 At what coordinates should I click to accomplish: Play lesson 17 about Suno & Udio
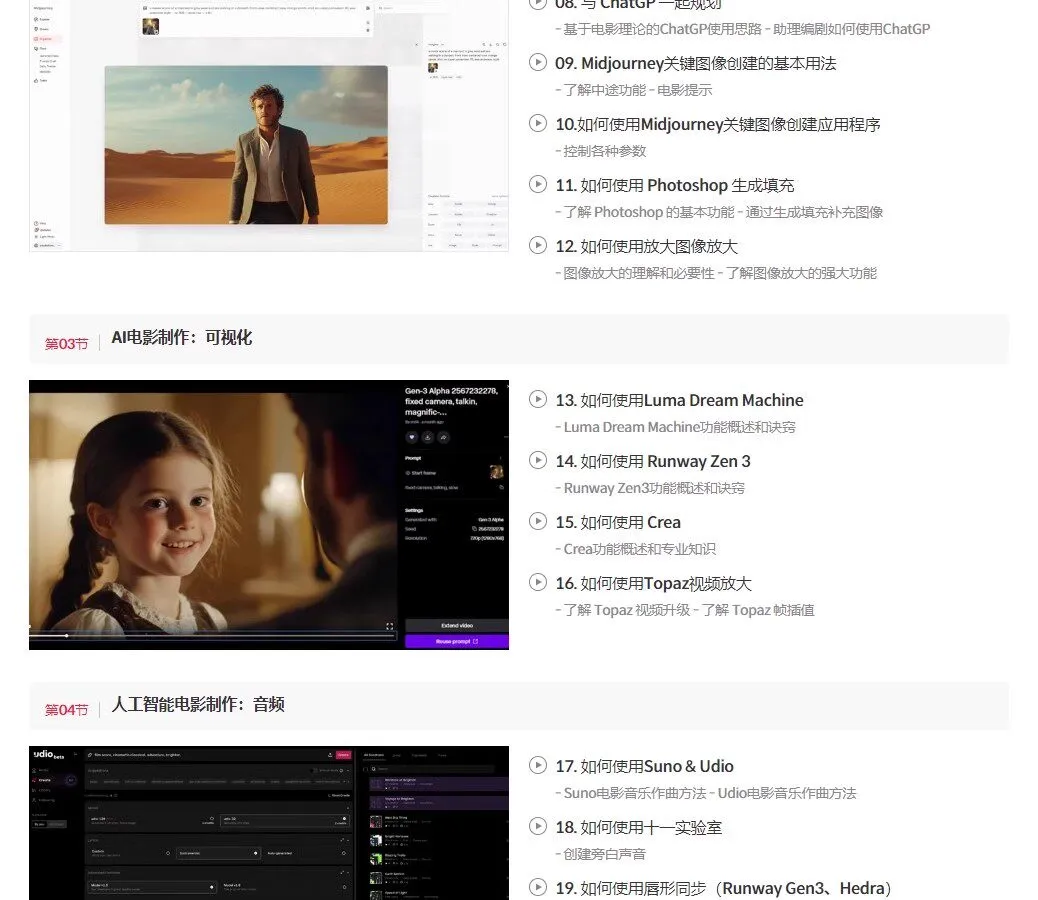pyautogui.click(x=538, y=766)
